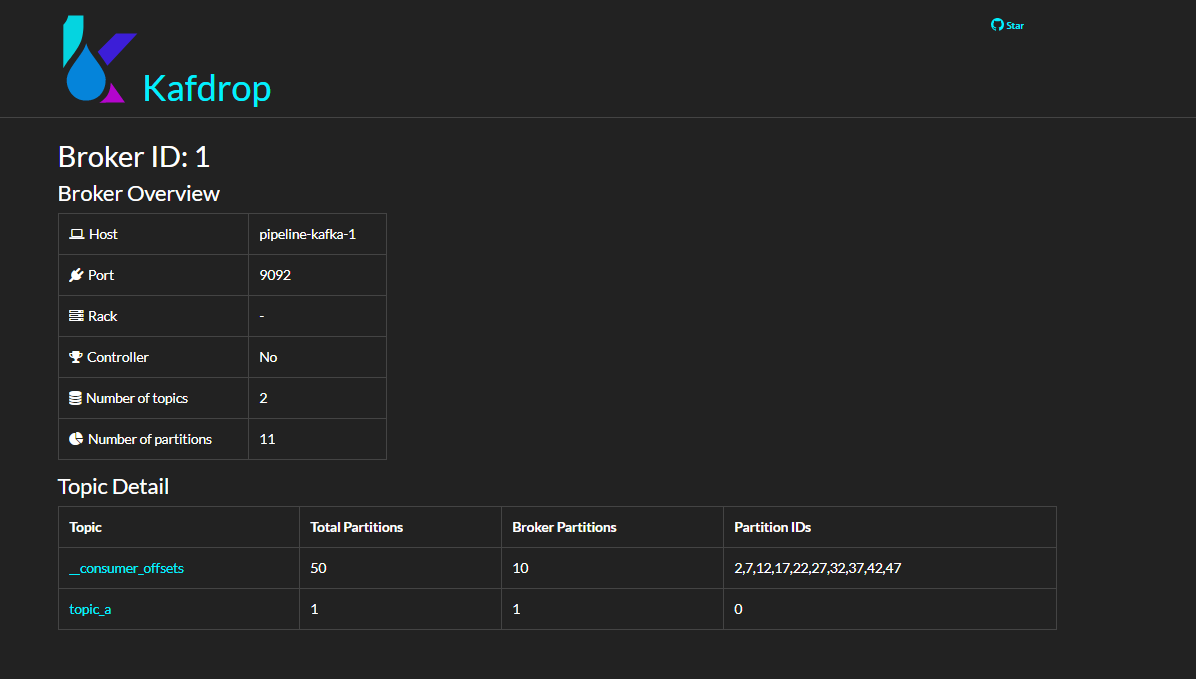Select the Controller value No
Viewport: 1196px width, 679px height.
click(x=268, y=357)
